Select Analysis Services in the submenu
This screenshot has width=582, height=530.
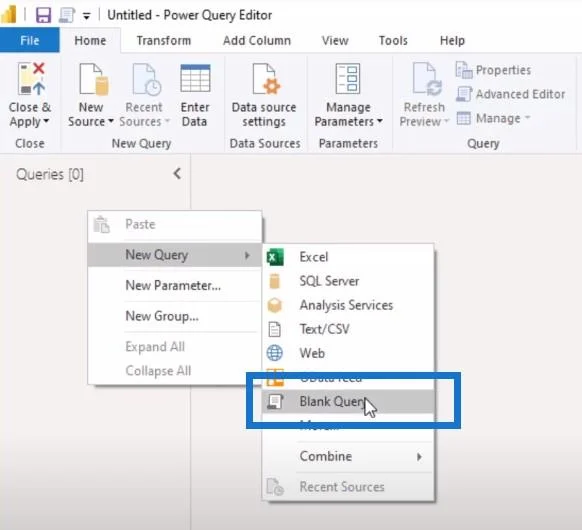pos(348,305)
